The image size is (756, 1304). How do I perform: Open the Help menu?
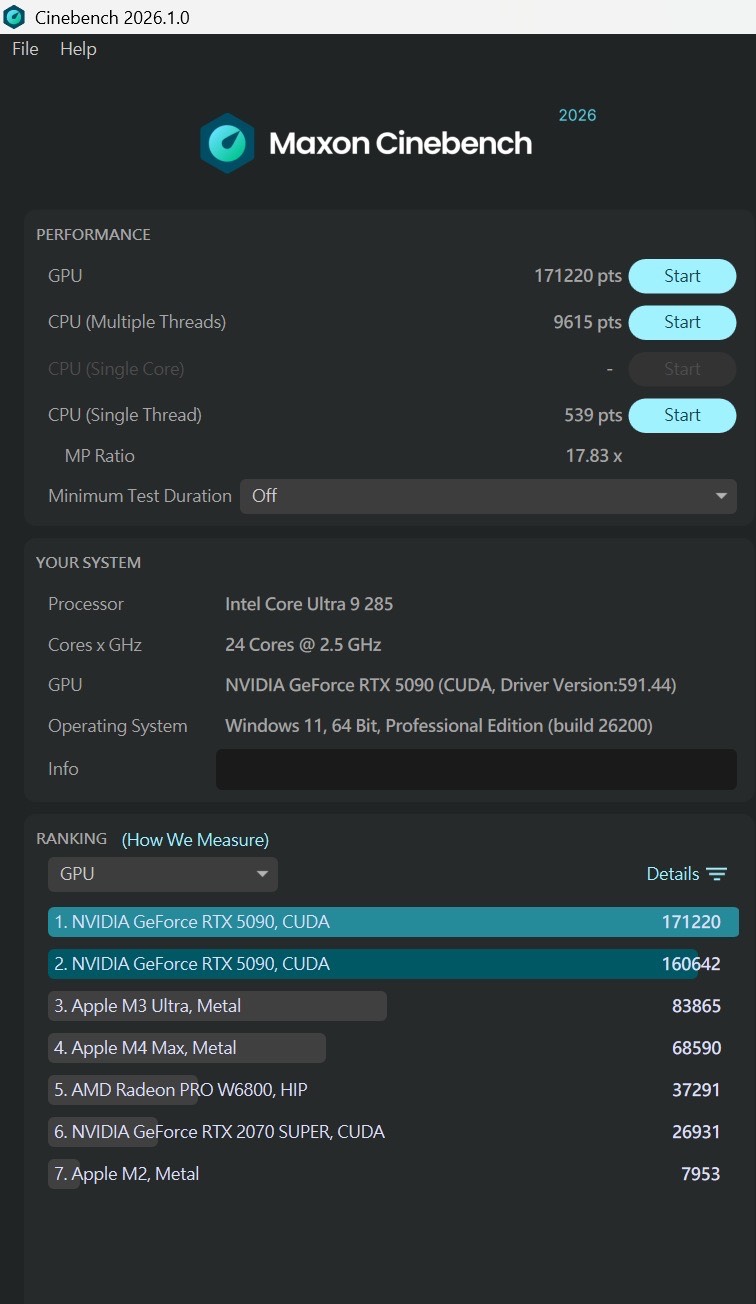tap(78, 49)
